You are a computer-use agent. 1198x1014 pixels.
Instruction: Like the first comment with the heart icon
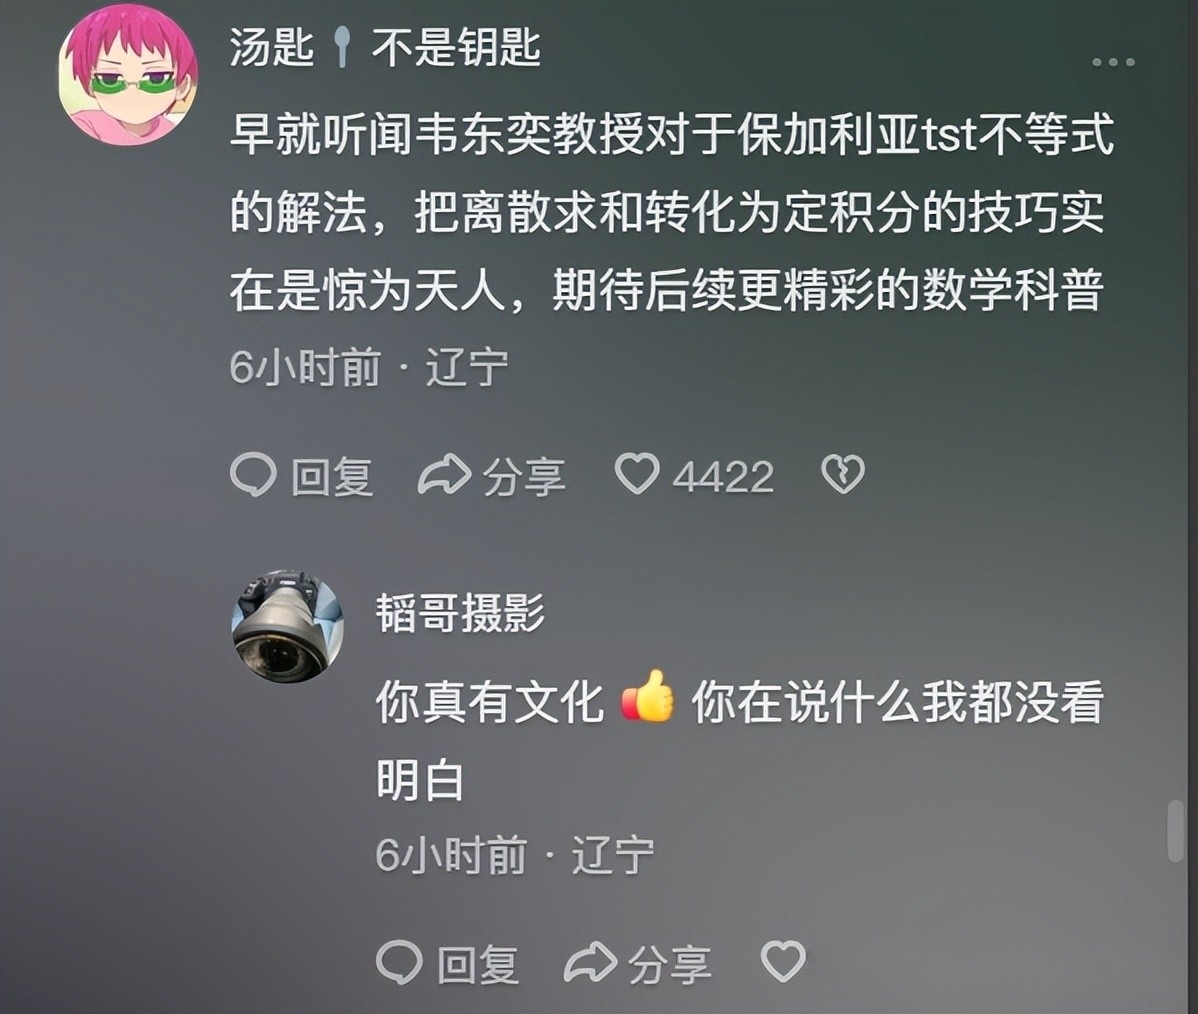637,473
